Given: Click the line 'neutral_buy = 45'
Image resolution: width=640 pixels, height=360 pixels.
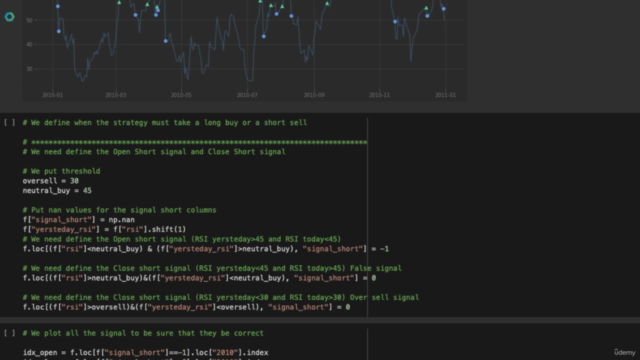Looking at the screenshot, I should click(x=57, y=191).
